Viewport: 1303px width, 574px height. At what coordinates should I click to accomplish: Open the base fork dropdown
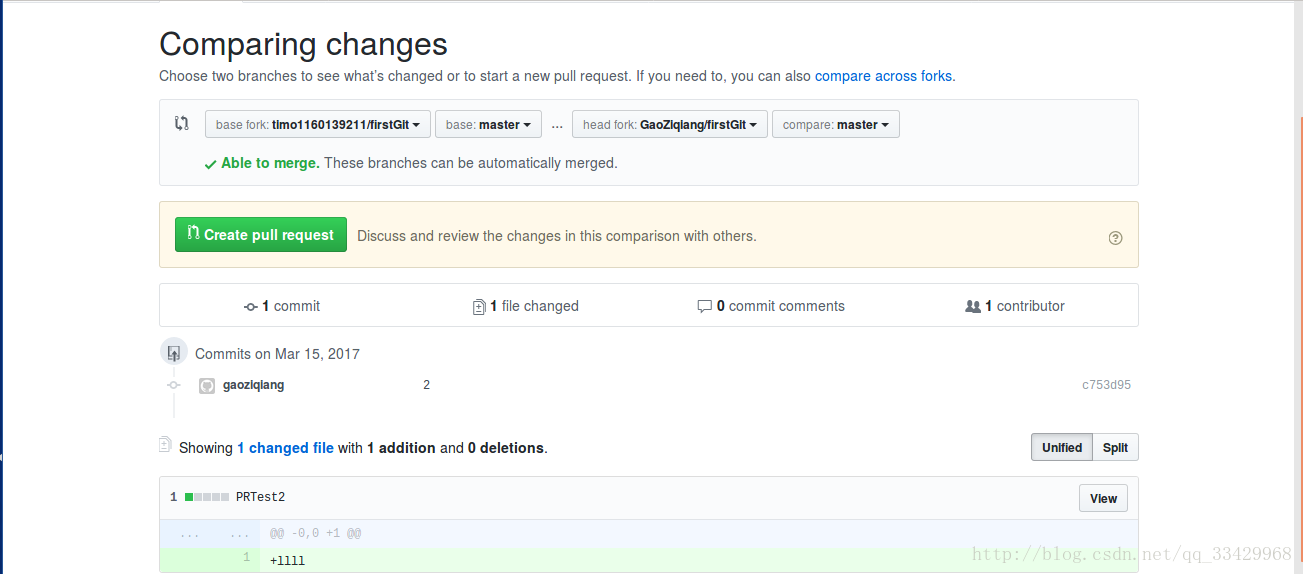pyautogui.click(x=318, y=125)
